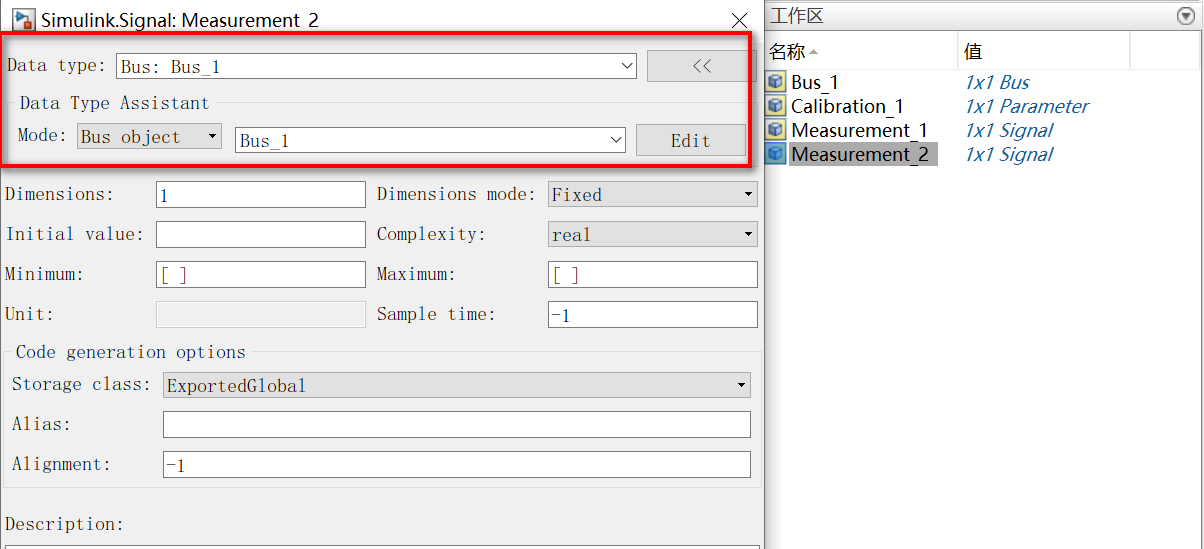Click the Description label
The image size is (1204, 549).
click(65, 524)
